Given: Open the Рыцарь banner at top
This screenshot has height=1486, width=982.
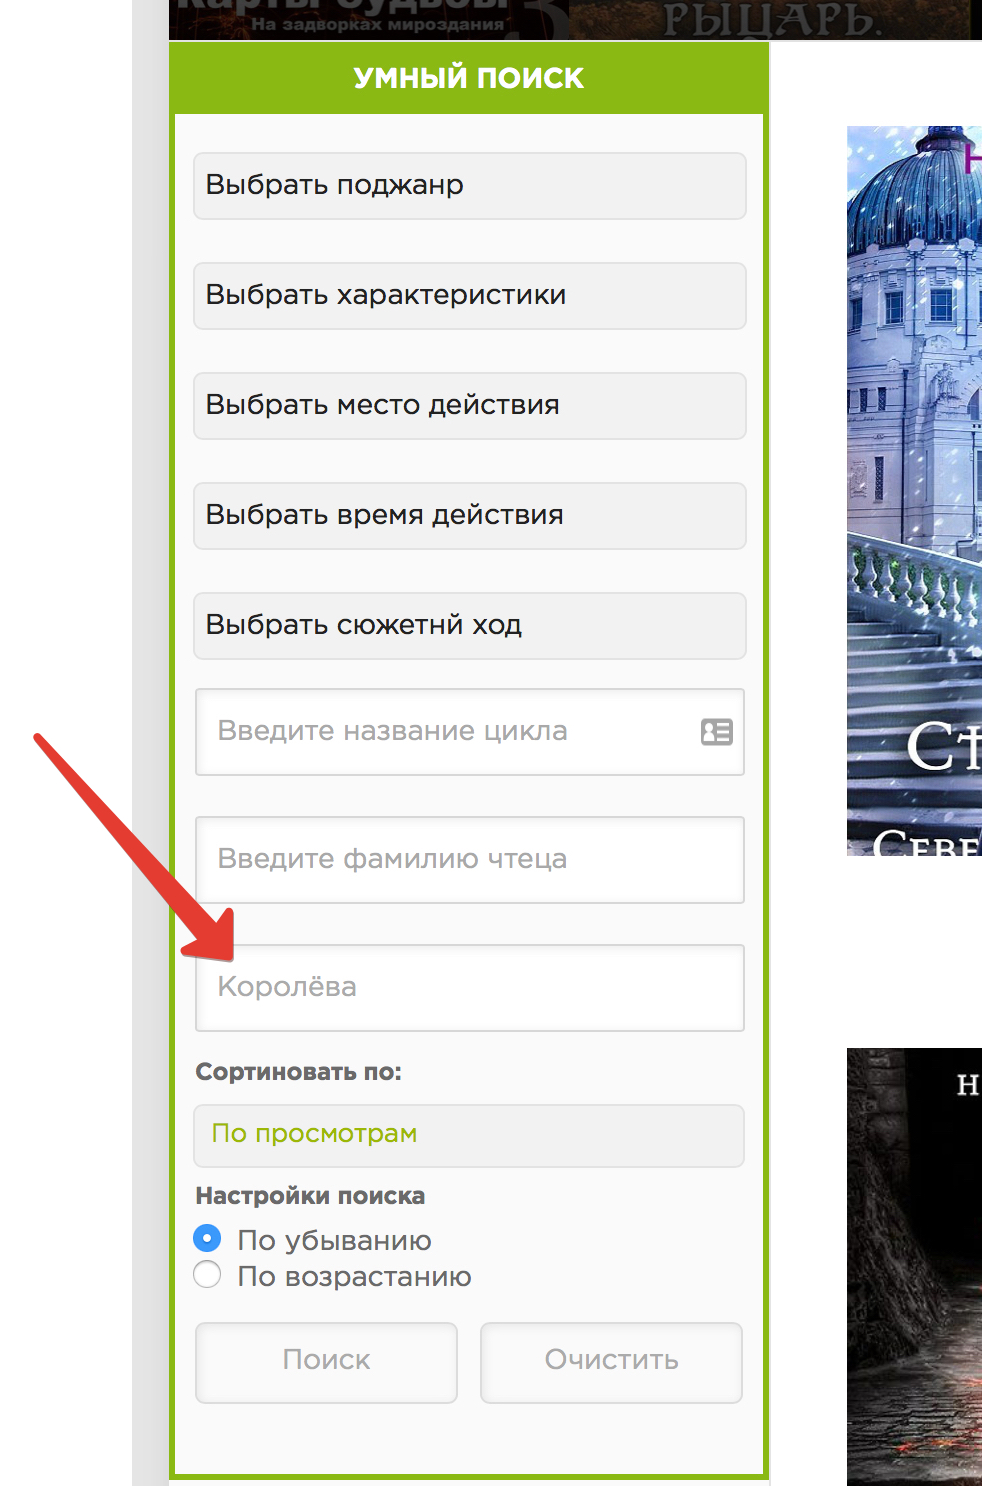Looking at the screenshot, I should pyautogui.click(x=770, y=19).
